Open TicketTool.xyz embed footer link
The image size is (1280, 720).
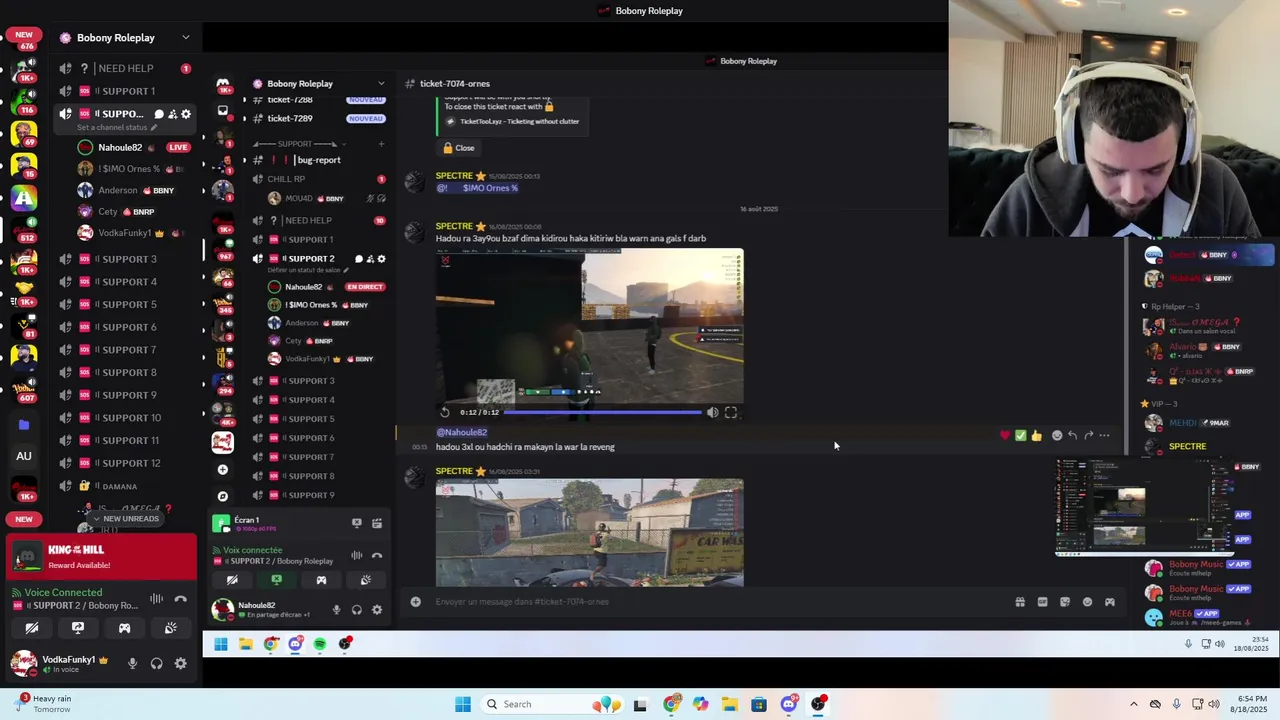519,122
